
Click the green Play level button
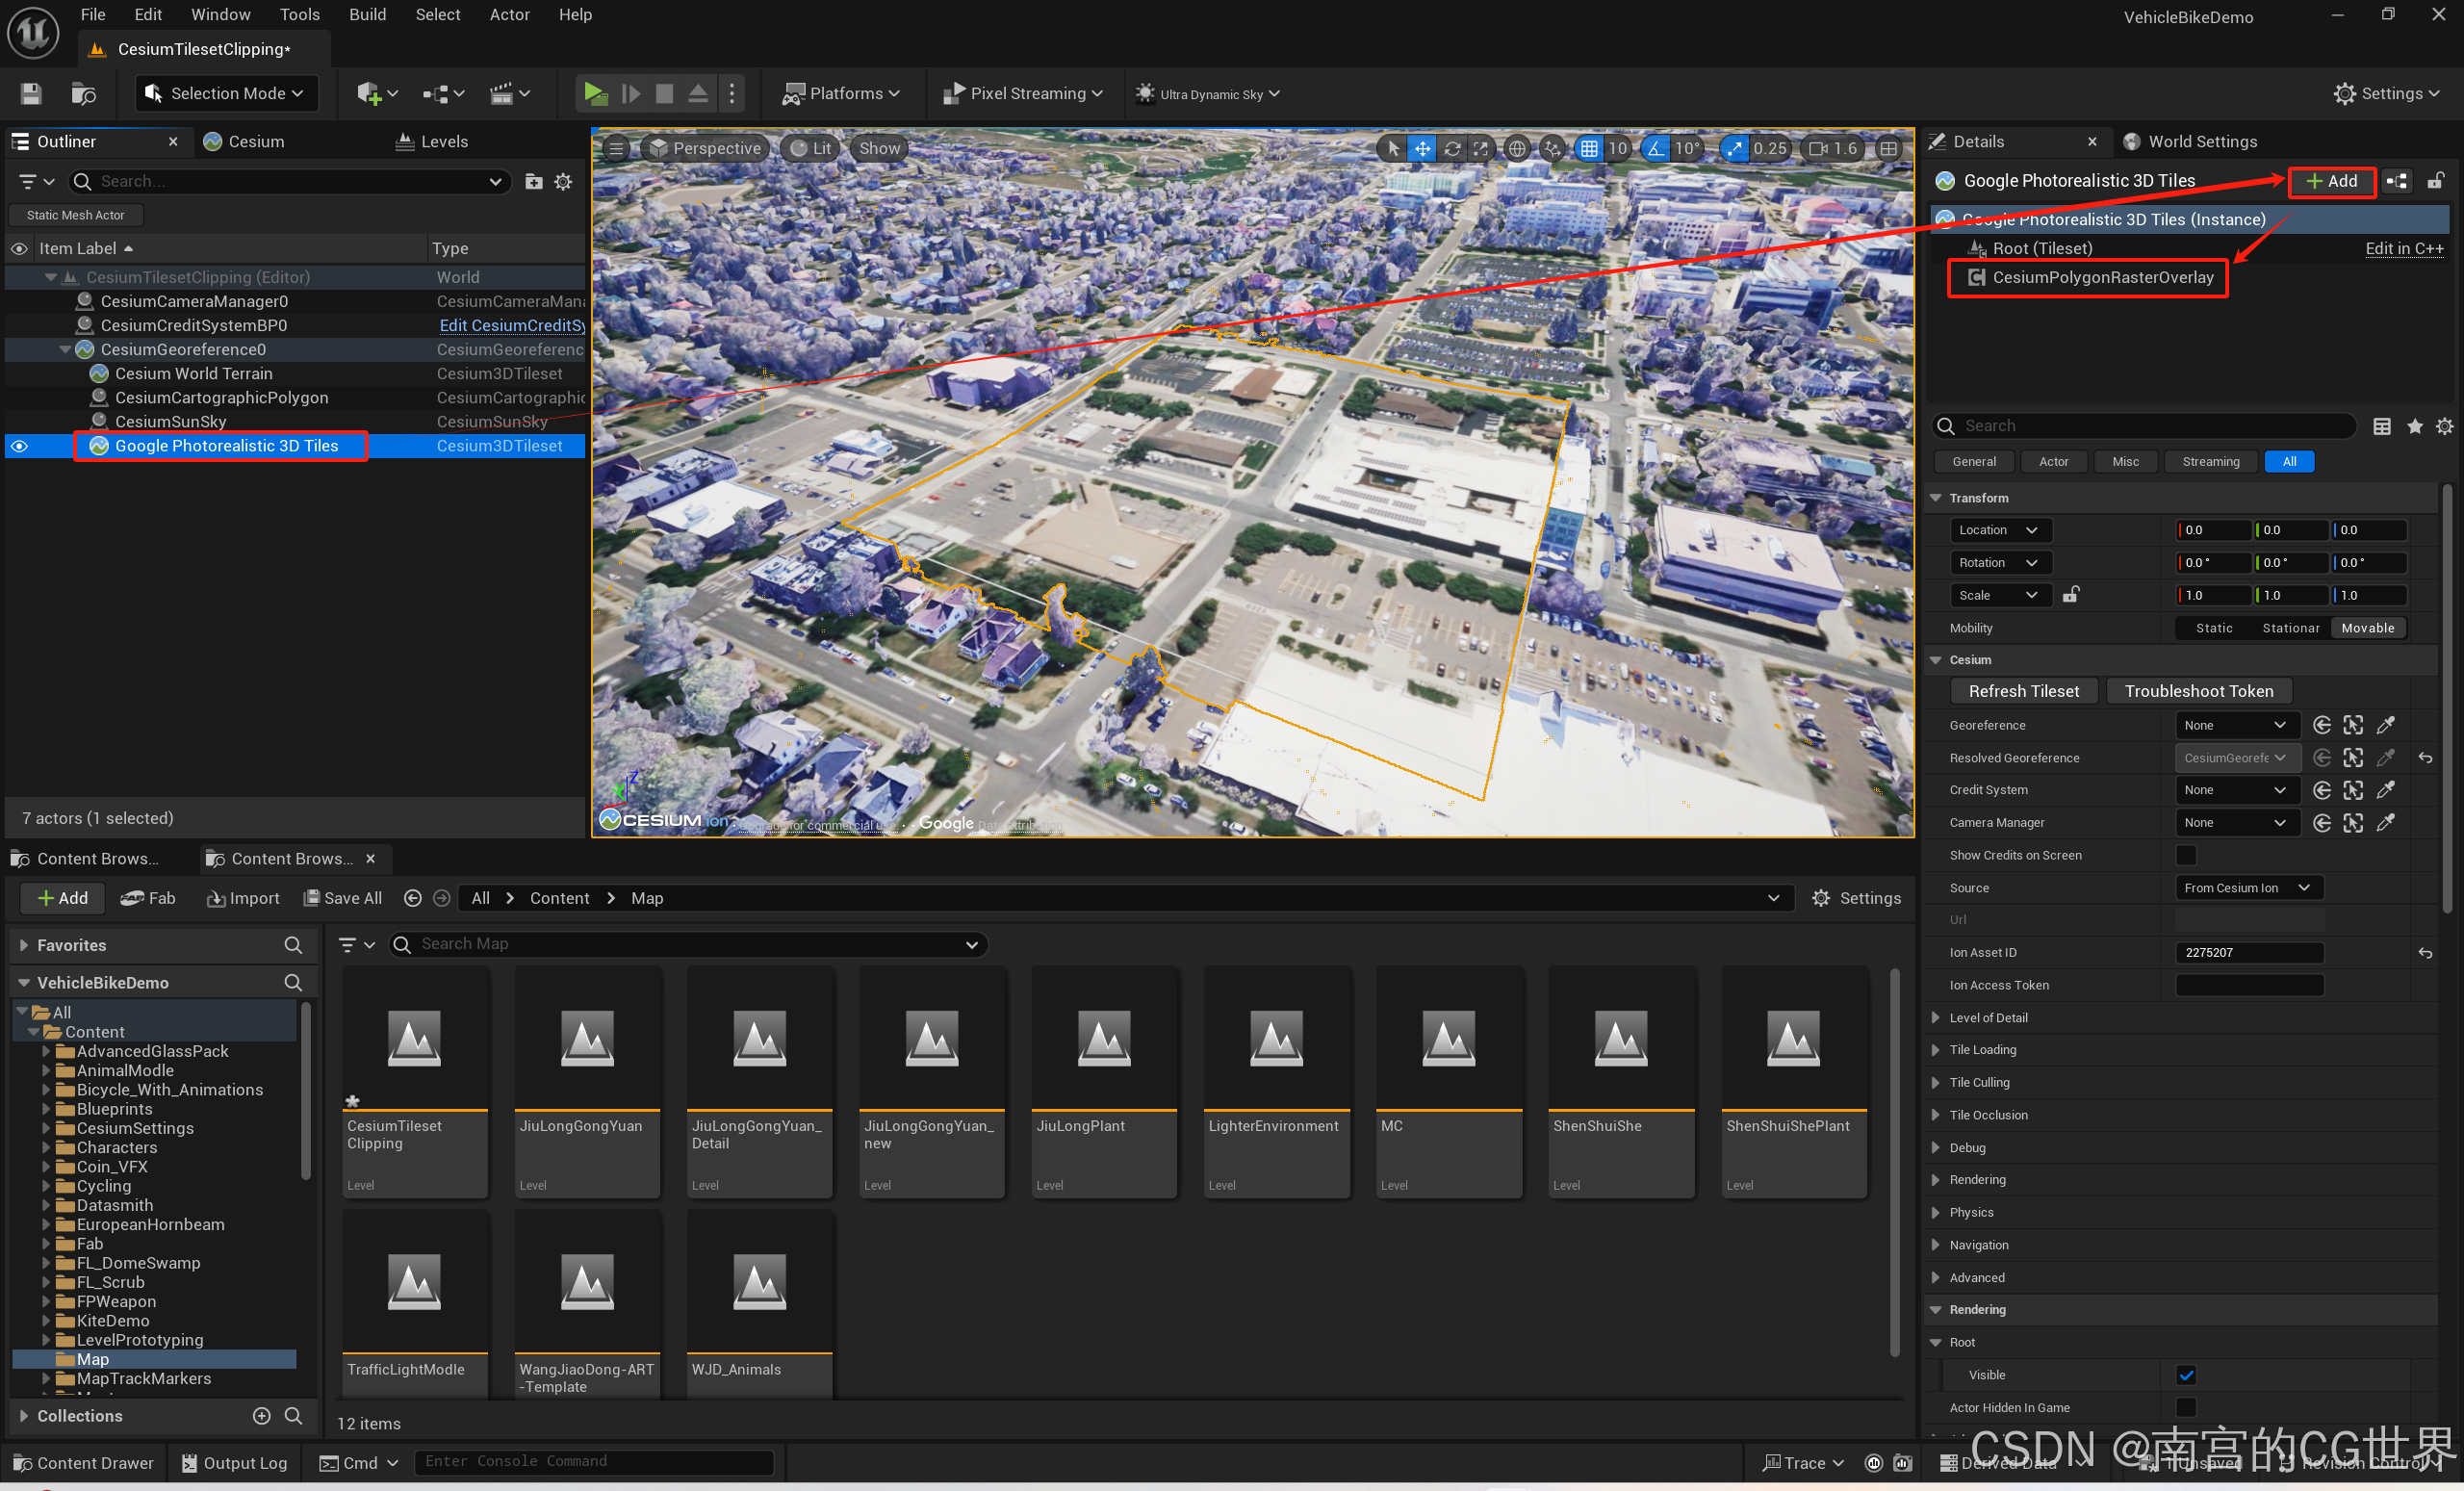595,93
